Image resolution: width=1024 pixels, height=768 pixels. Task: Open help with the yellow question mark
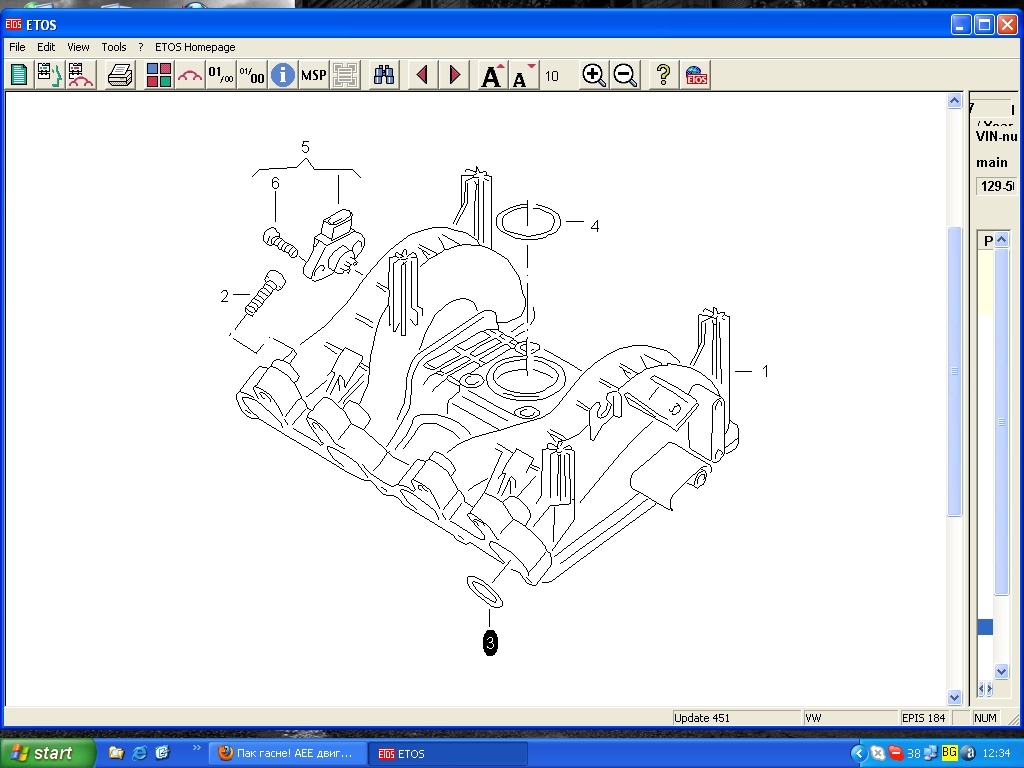pyautogui.click(x=662, y=75)
